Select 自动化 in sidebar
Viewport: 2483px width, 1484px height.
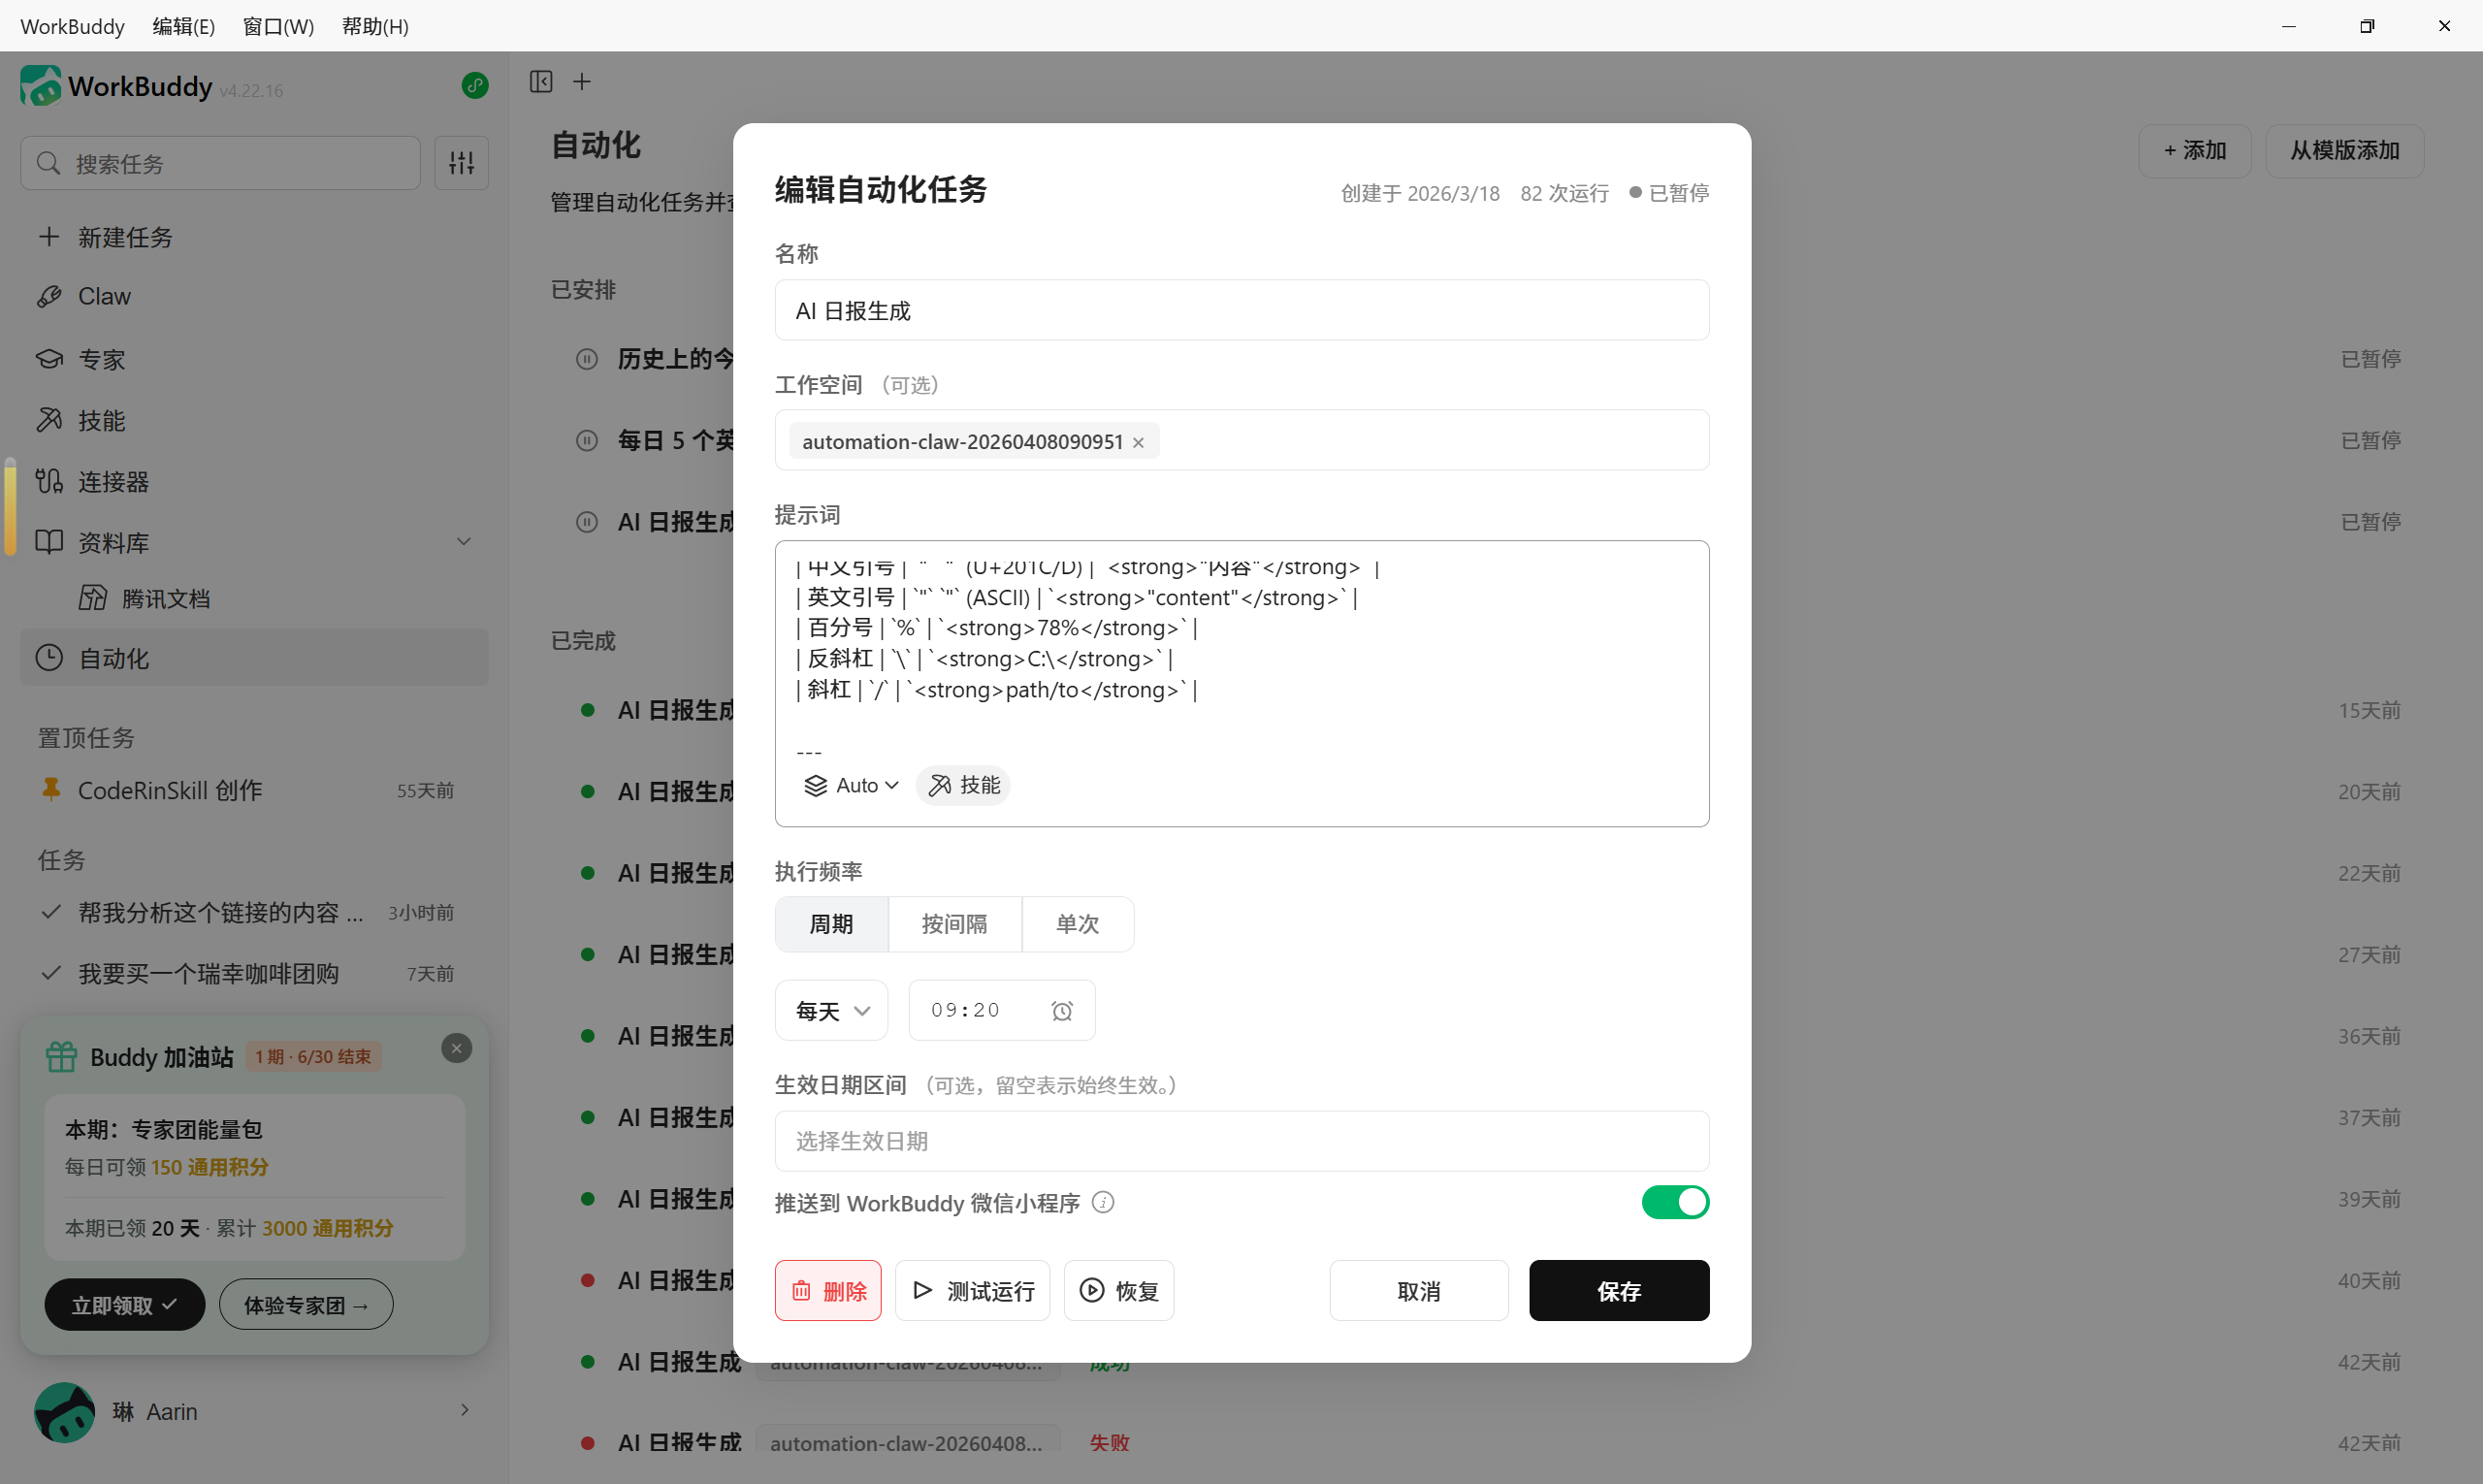(x=254, y=658)
